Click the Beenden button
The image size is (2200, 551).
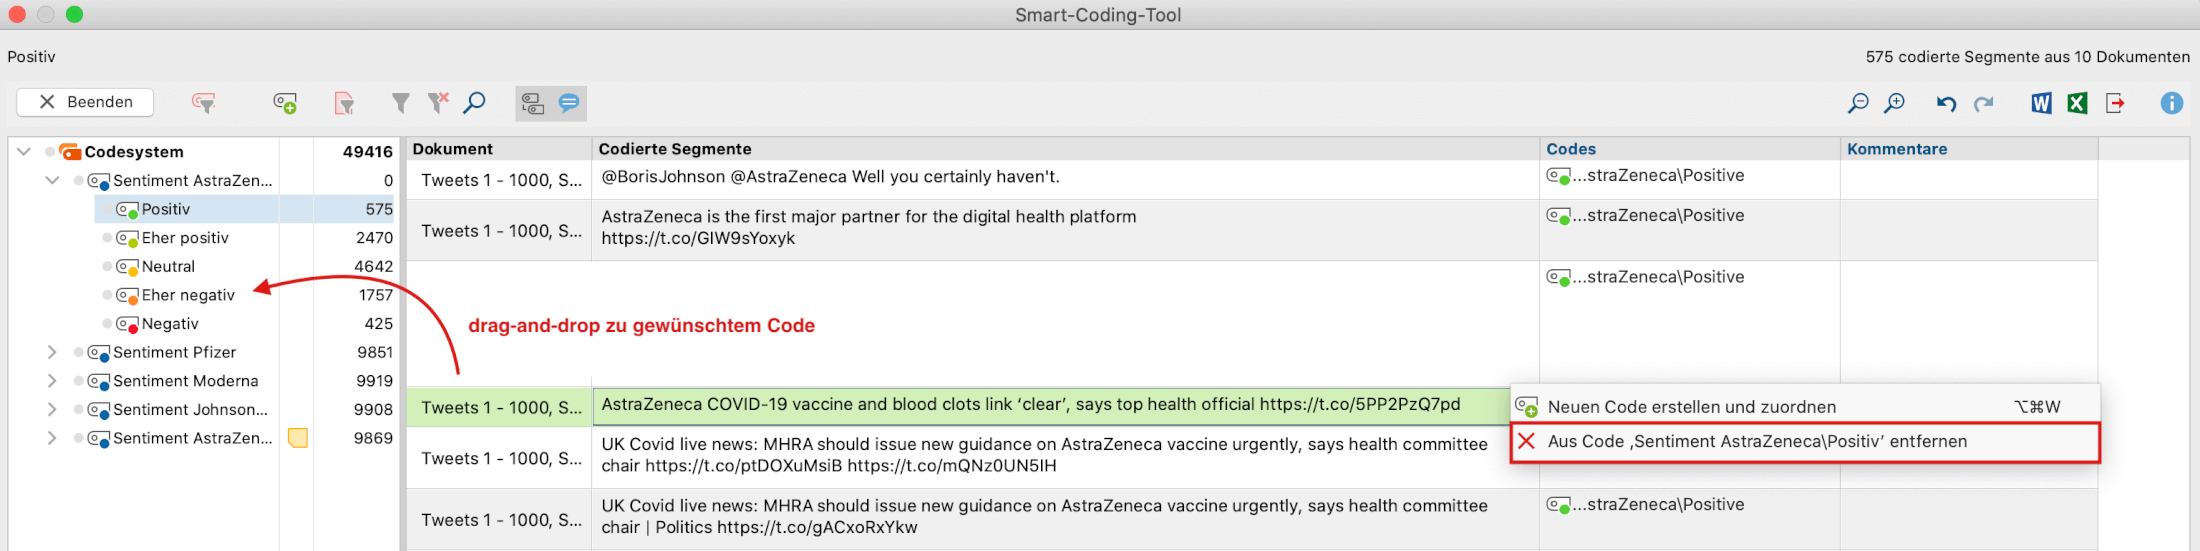point(85,102)
